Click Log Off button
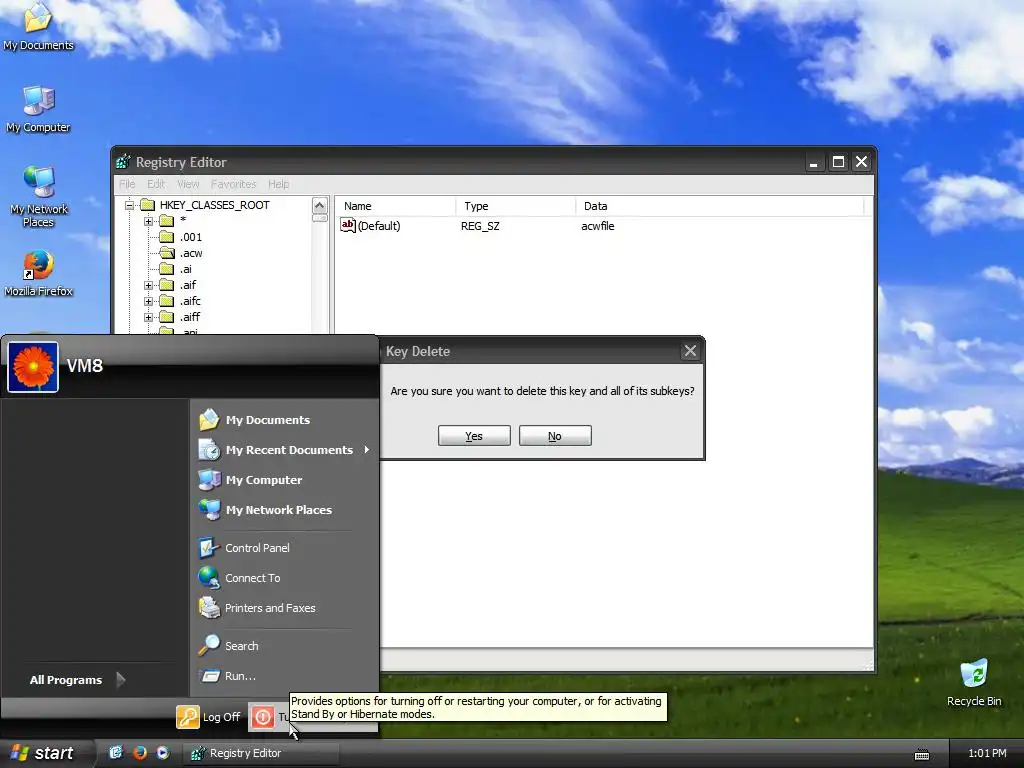Viewport: 1024px width, 768px height. click(x=208, y=717)
